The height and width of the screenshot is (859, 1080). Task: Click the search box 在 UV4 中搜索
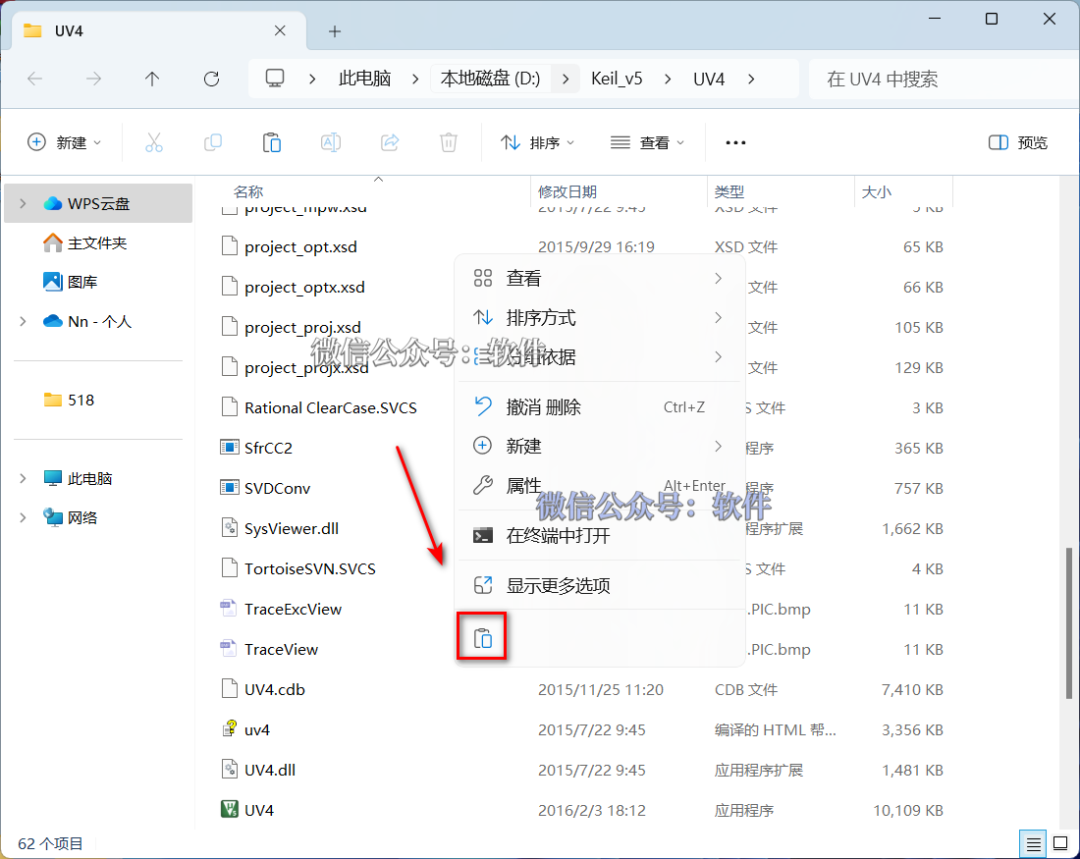coord(944,79)
